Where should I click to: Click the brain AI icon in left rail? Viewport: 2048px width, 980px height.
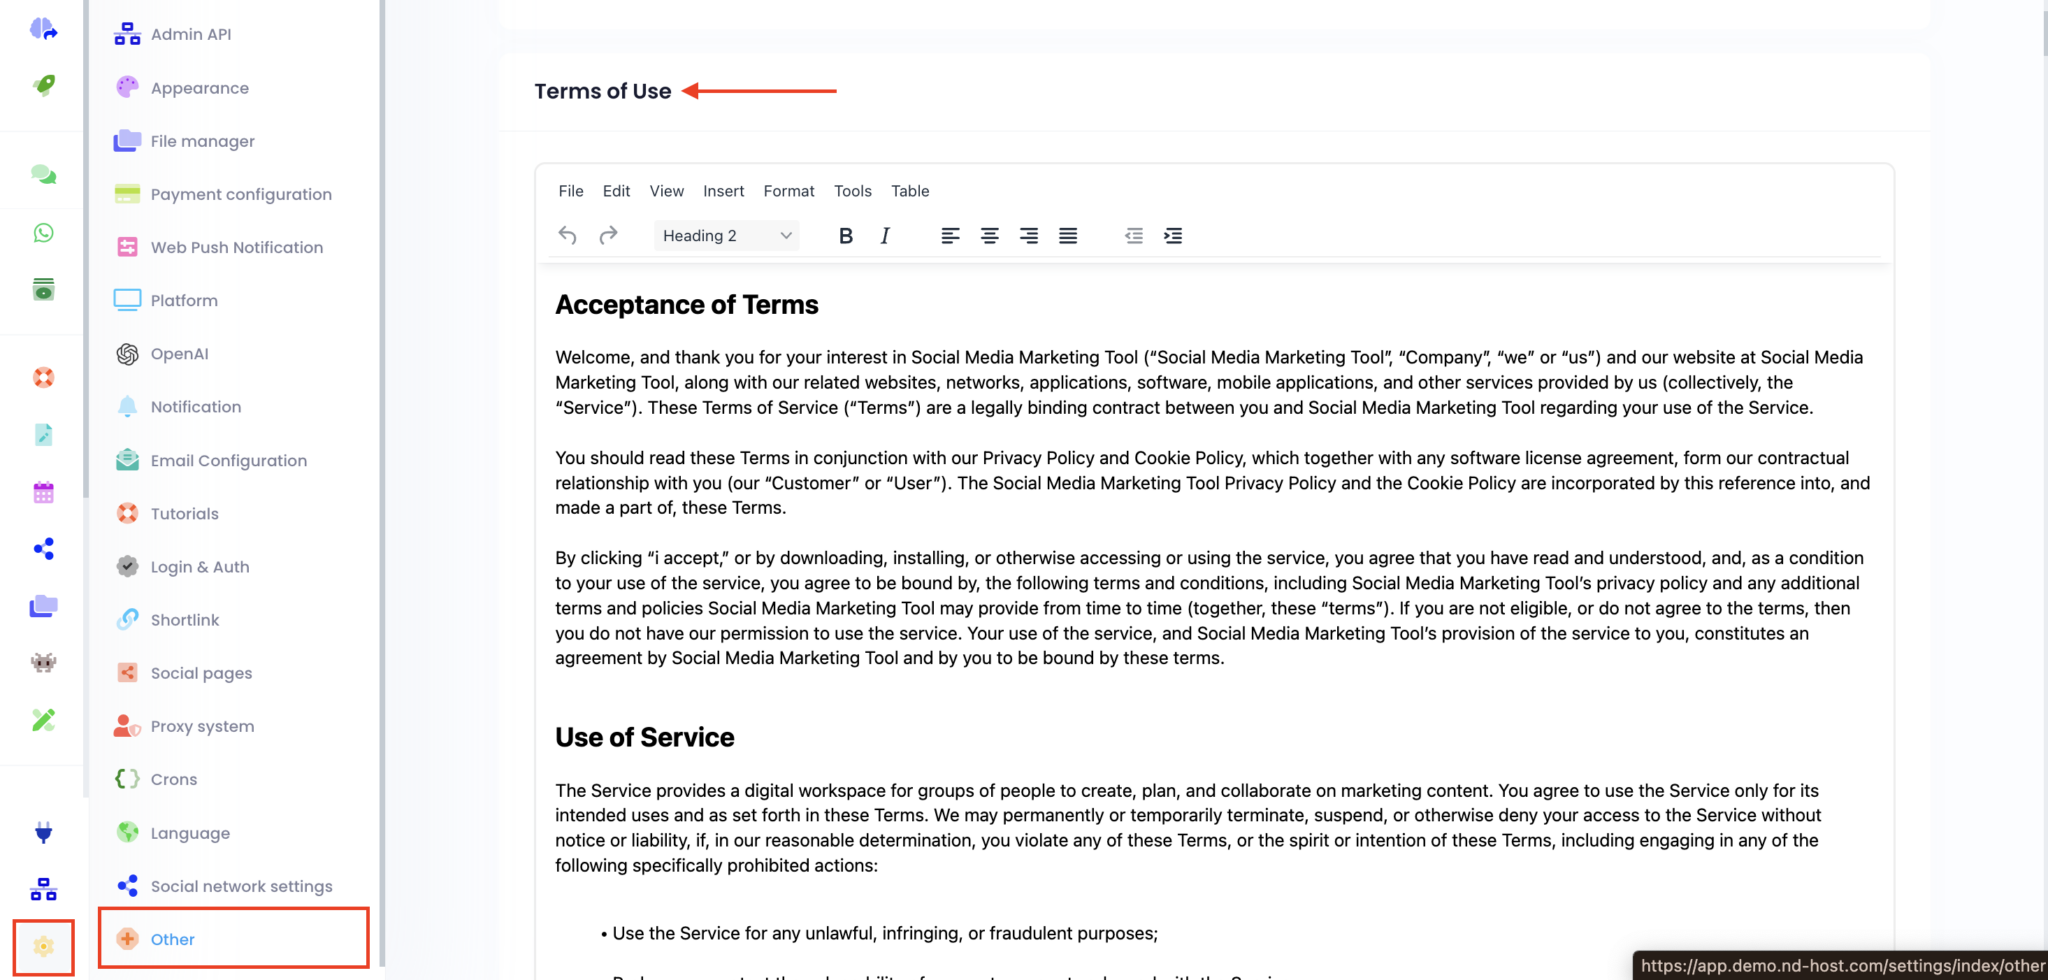point(43,29)
